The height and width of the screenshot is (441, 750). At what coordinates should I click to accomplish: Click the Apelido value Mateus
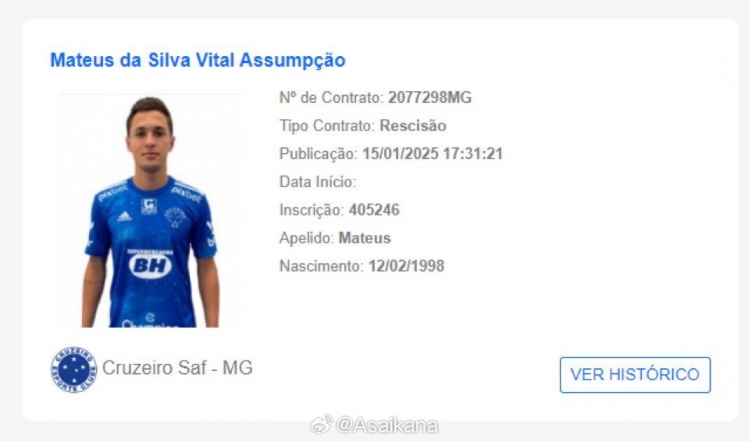click(x=364, y=238)
